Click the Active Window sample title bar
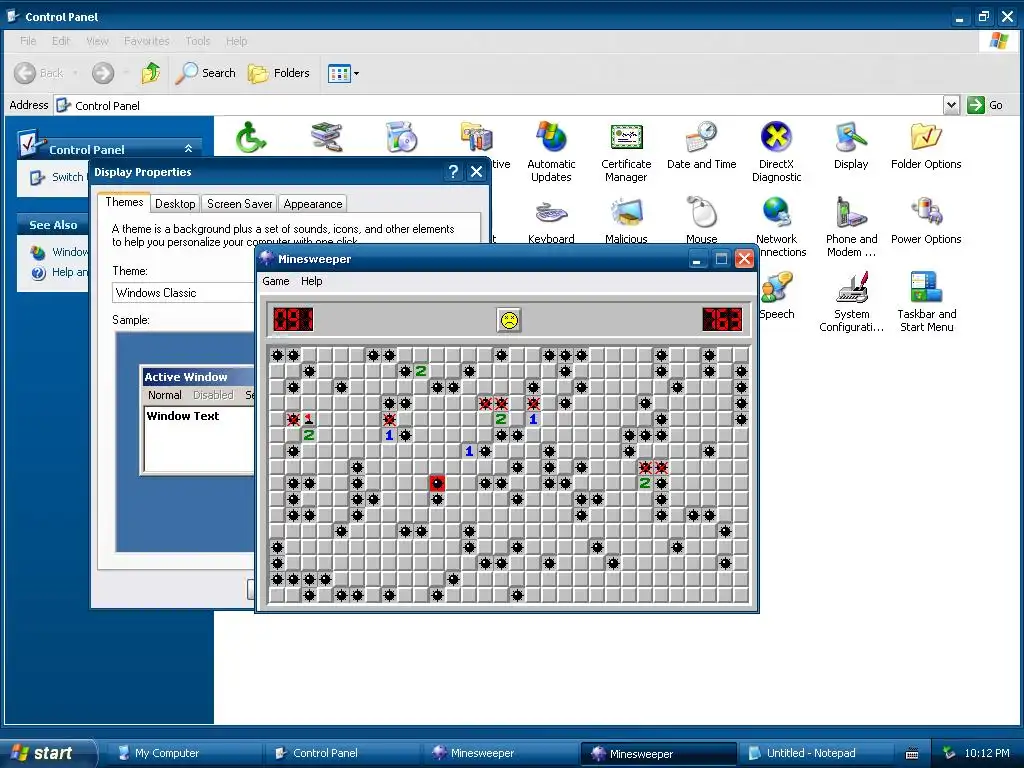The image size is (1024, 768). (x=198, y=377)
